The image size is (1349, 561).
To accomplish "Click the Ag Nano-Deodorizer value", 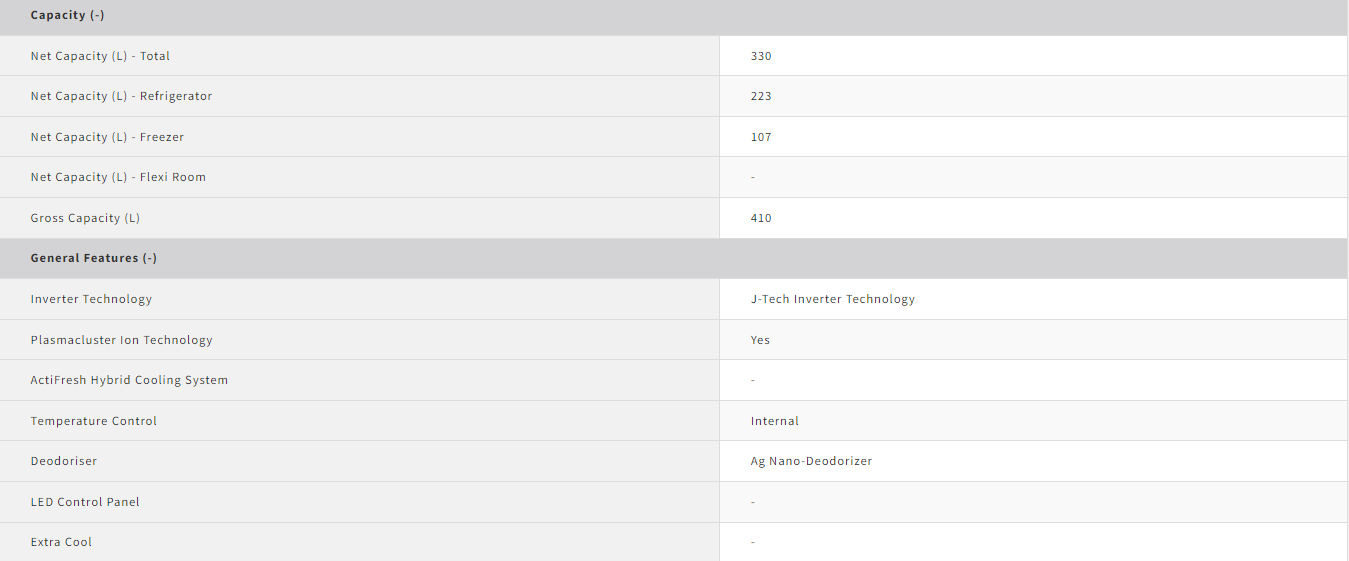I will 812,461.
